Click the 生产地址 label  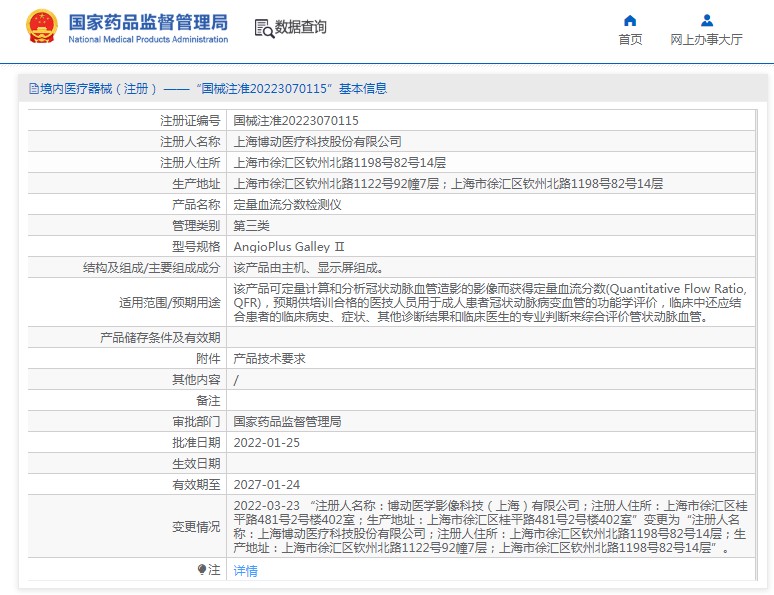coord(196,184)
